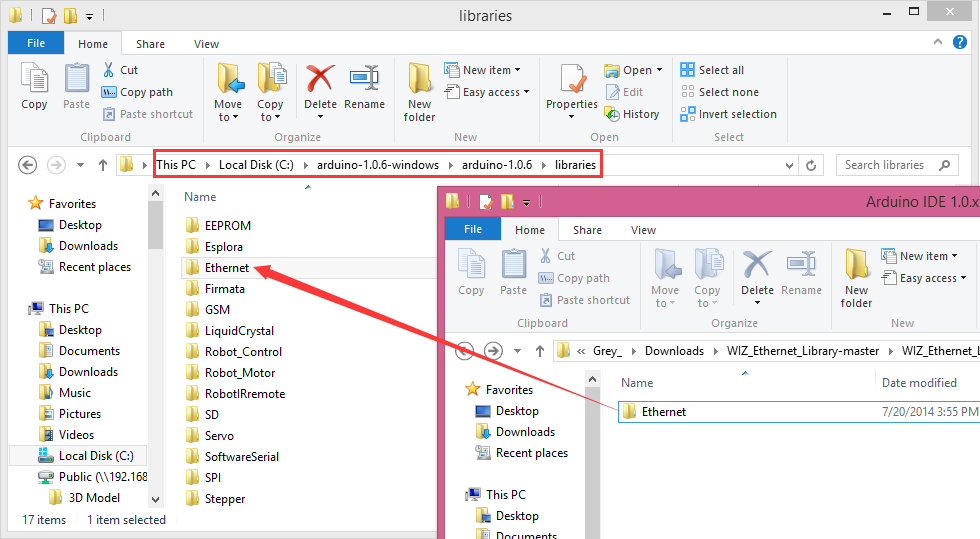Switch to Share tab in Arduino IDE window
The image size is (980, 539).
tap(588, 230)
